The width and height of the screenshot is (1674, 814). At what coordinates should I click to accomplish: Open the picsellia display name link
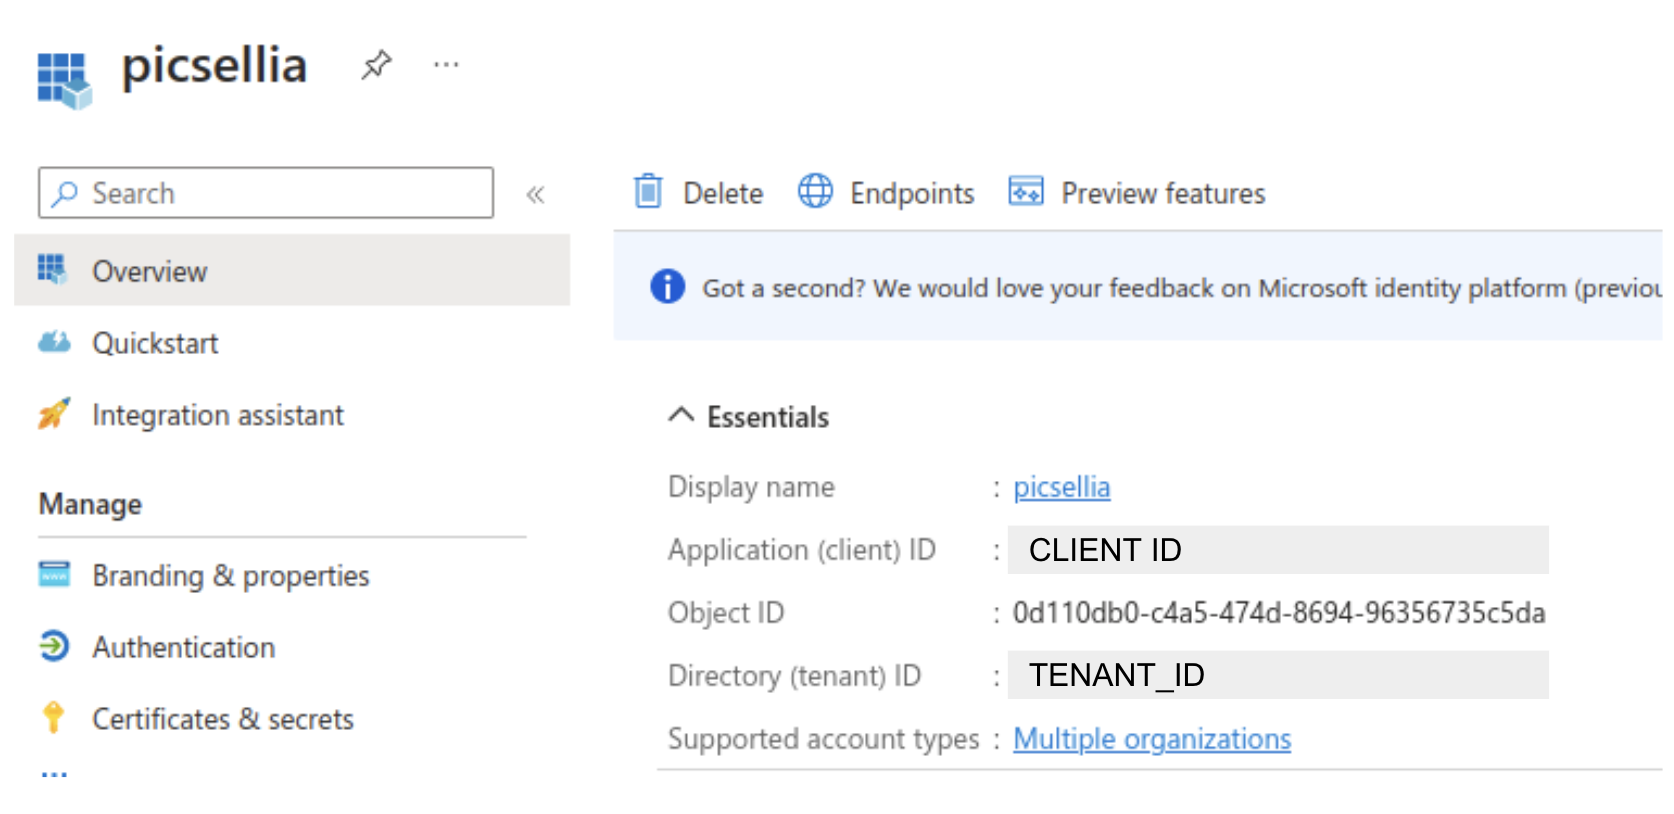(x=1062, y=487)
